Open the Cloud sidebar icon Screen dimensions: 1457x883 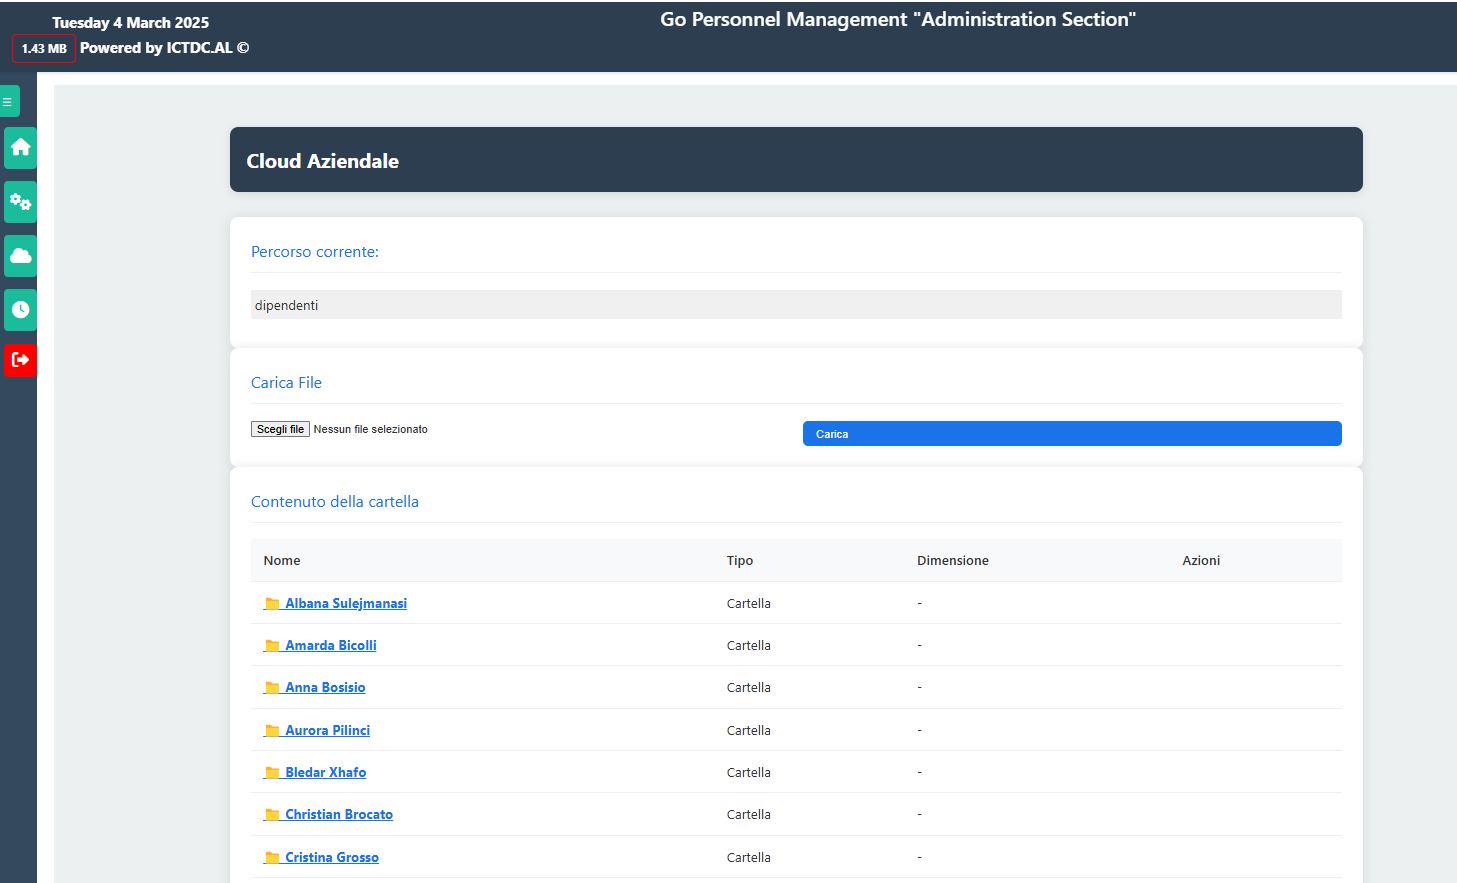tap(20, 256)
